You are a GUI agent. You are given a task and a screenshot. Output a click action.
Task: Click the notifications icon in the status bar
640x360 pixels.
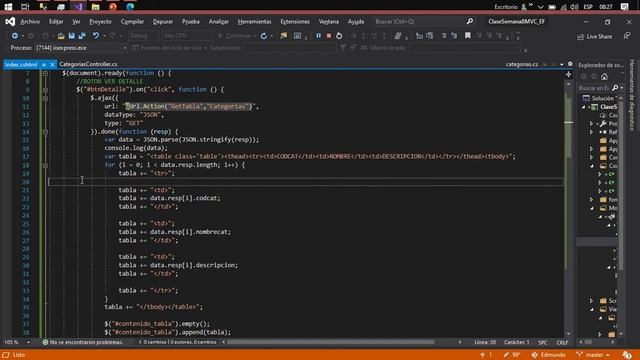[x=627, y=355]
